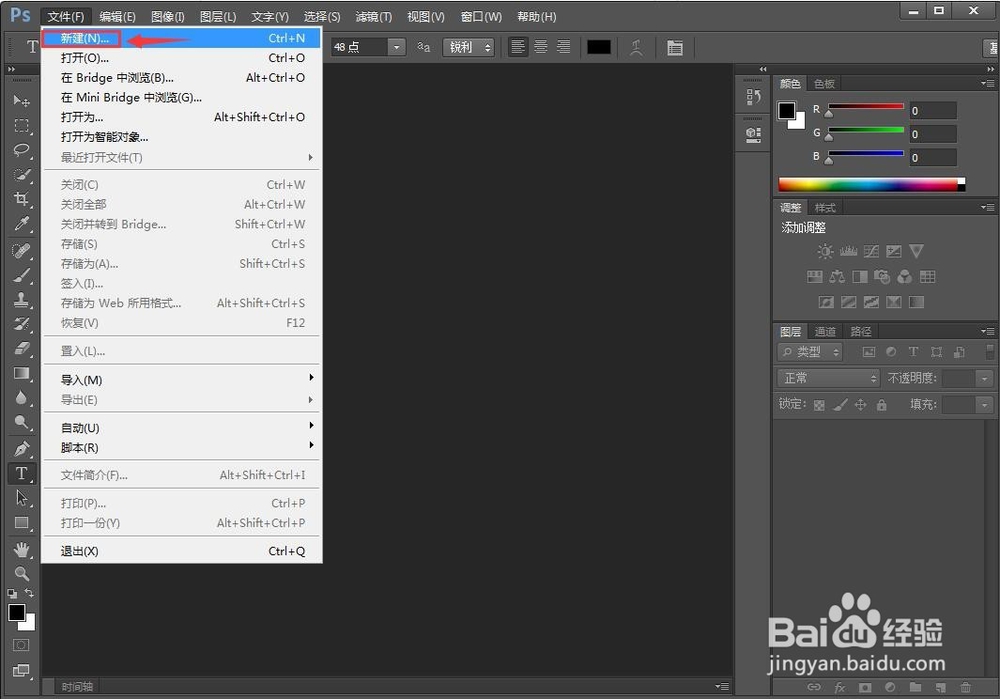Image resolution: width=1000 pixels, height=699 pixels.
Task: Toggle lock transparent pixels
Action: 820,404
